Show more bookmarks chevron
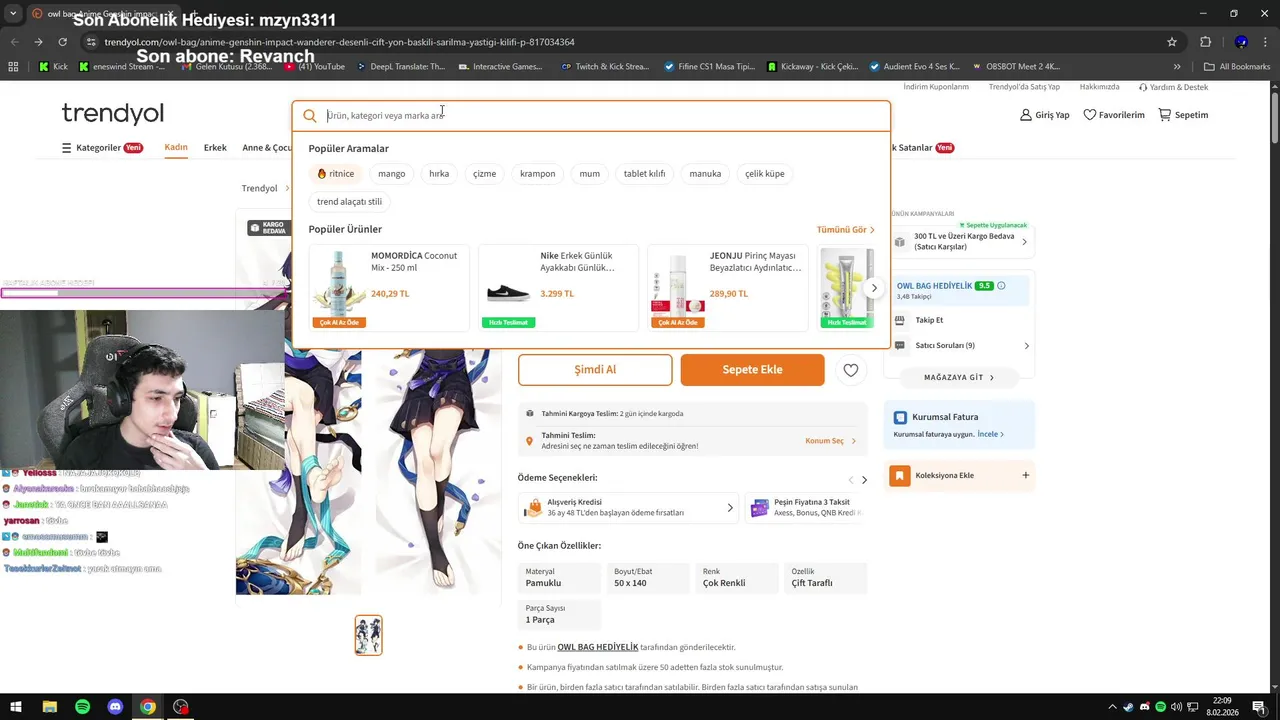Viewport: 1280px width, 720px height. click(x=1177, y=67)
